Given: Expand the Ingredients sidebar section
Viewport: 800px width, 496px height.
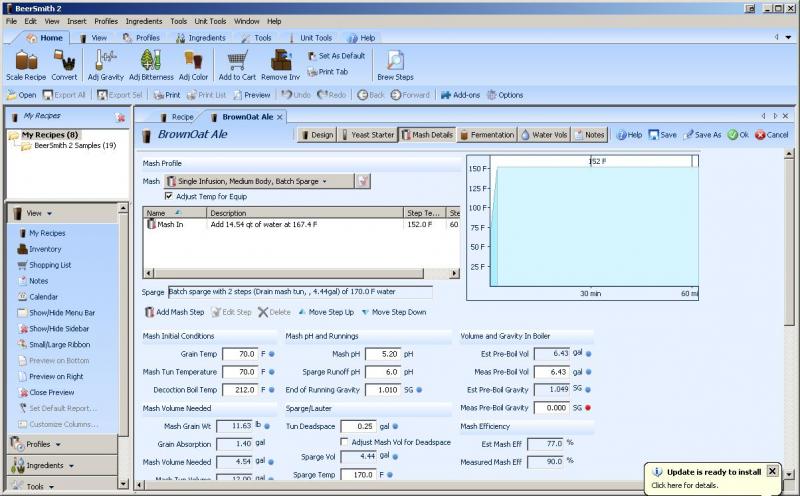Looking at the screenshot, I should [x=62, y=465].
